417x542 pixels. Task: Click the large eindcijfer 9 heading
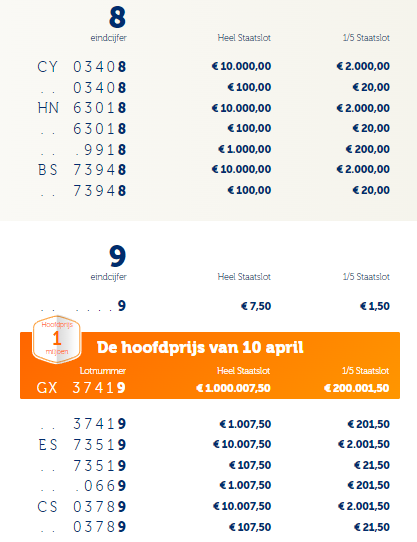117,256
